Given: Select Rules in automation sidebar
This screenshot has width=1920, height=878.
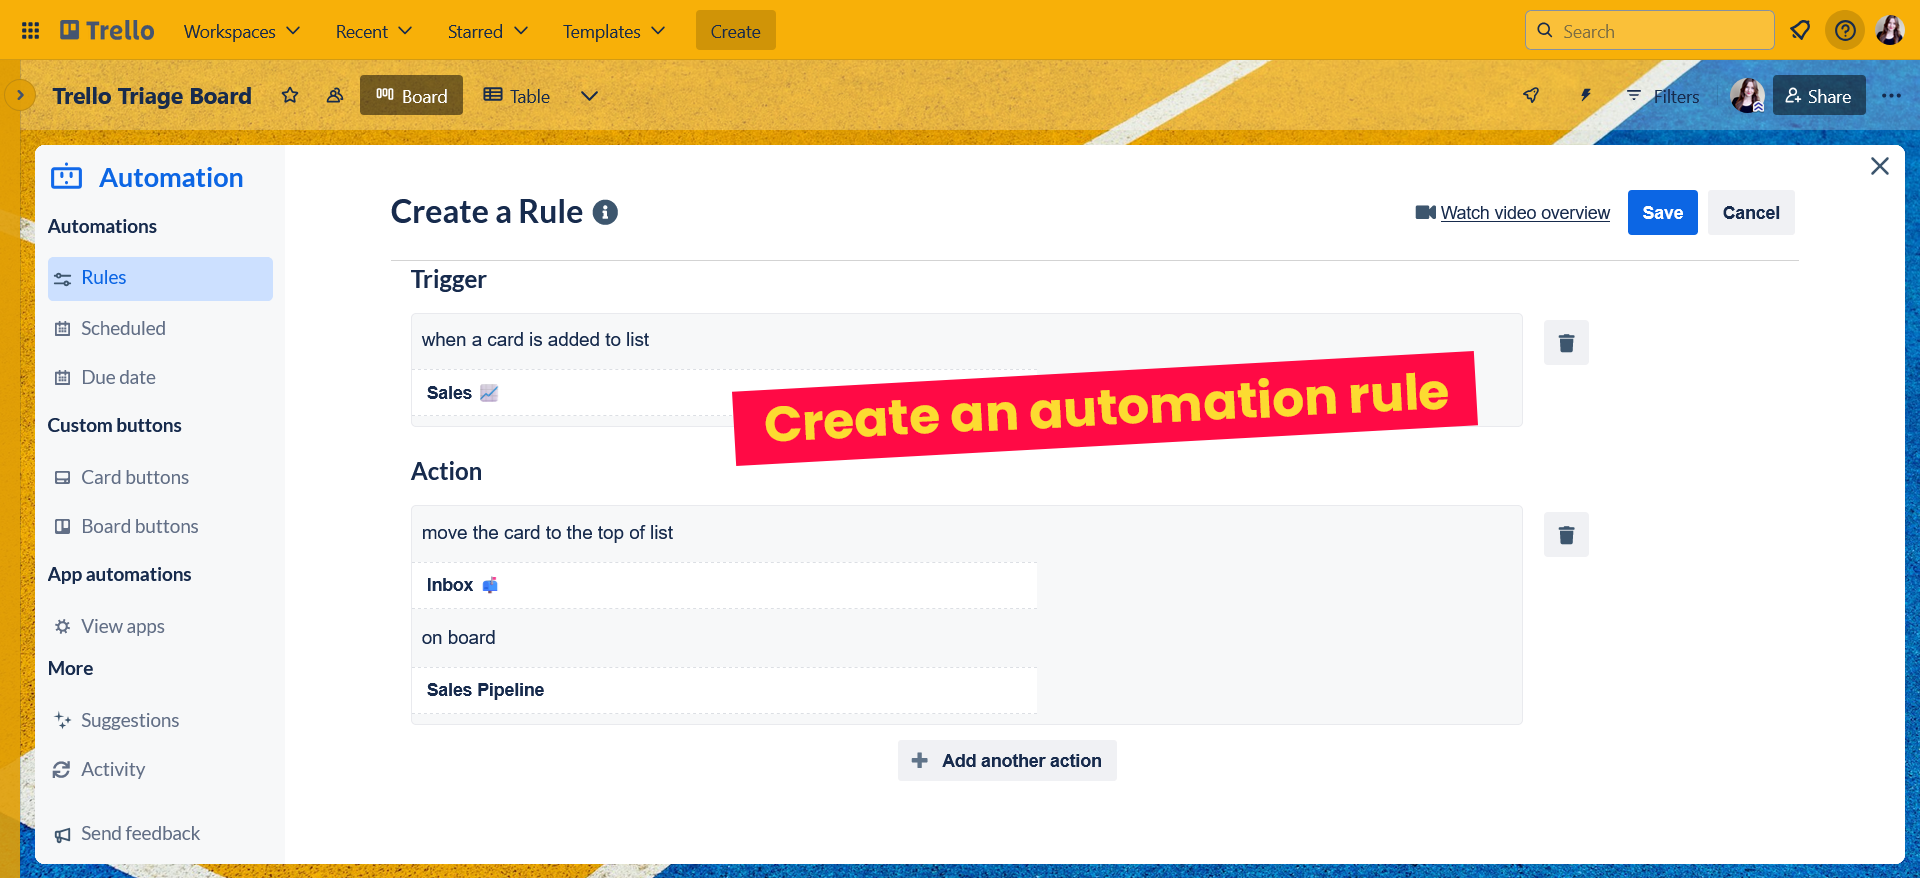Looking at the screenshot, I should click(160, 279).
